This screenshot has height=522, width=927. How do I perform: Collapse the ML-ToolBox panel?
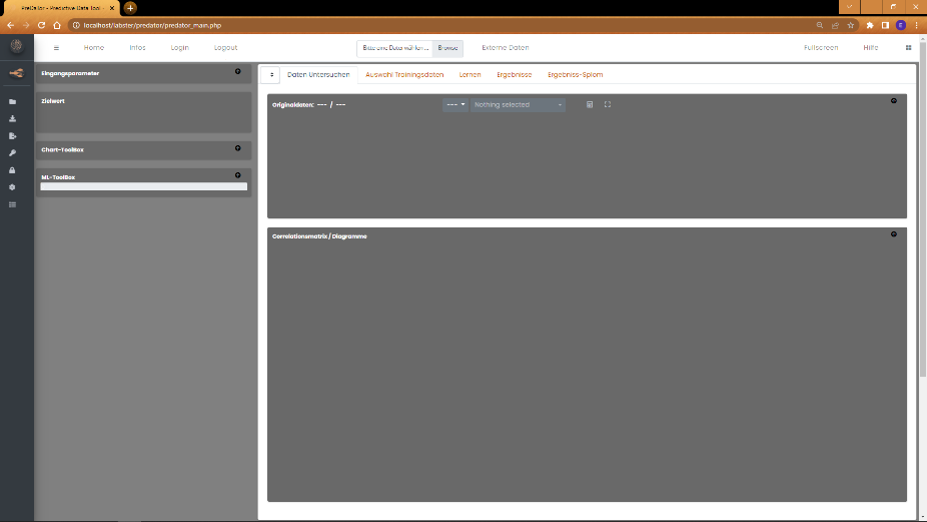click(237, 175)
